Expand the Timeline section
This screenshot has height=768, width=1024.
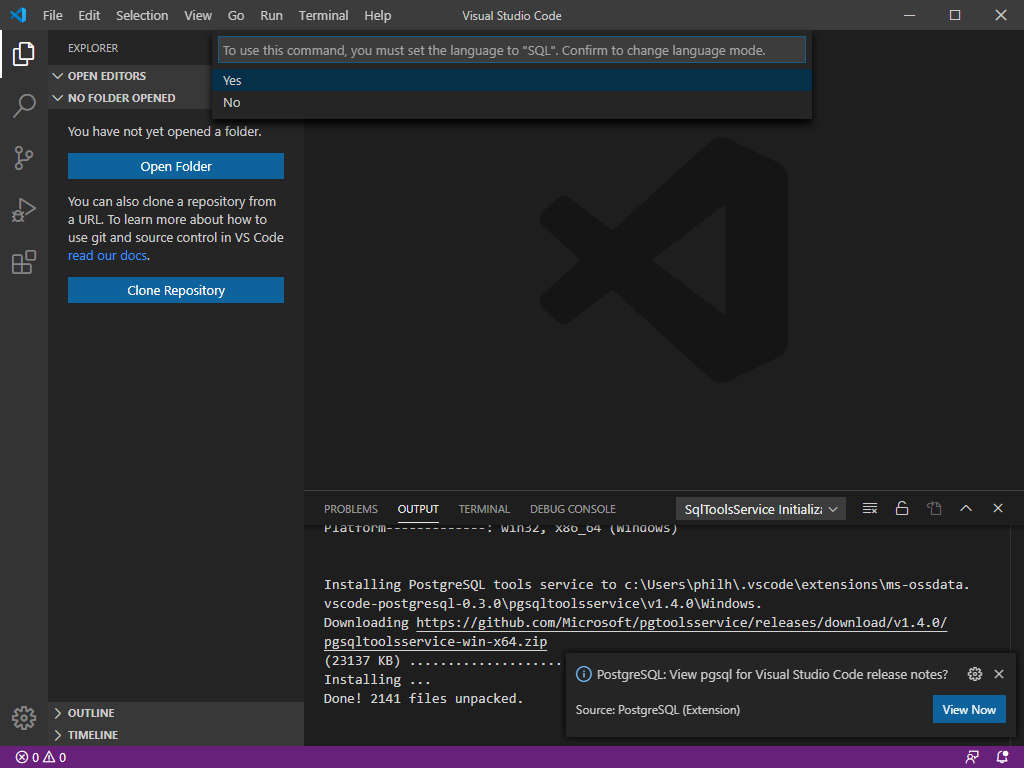92,735
